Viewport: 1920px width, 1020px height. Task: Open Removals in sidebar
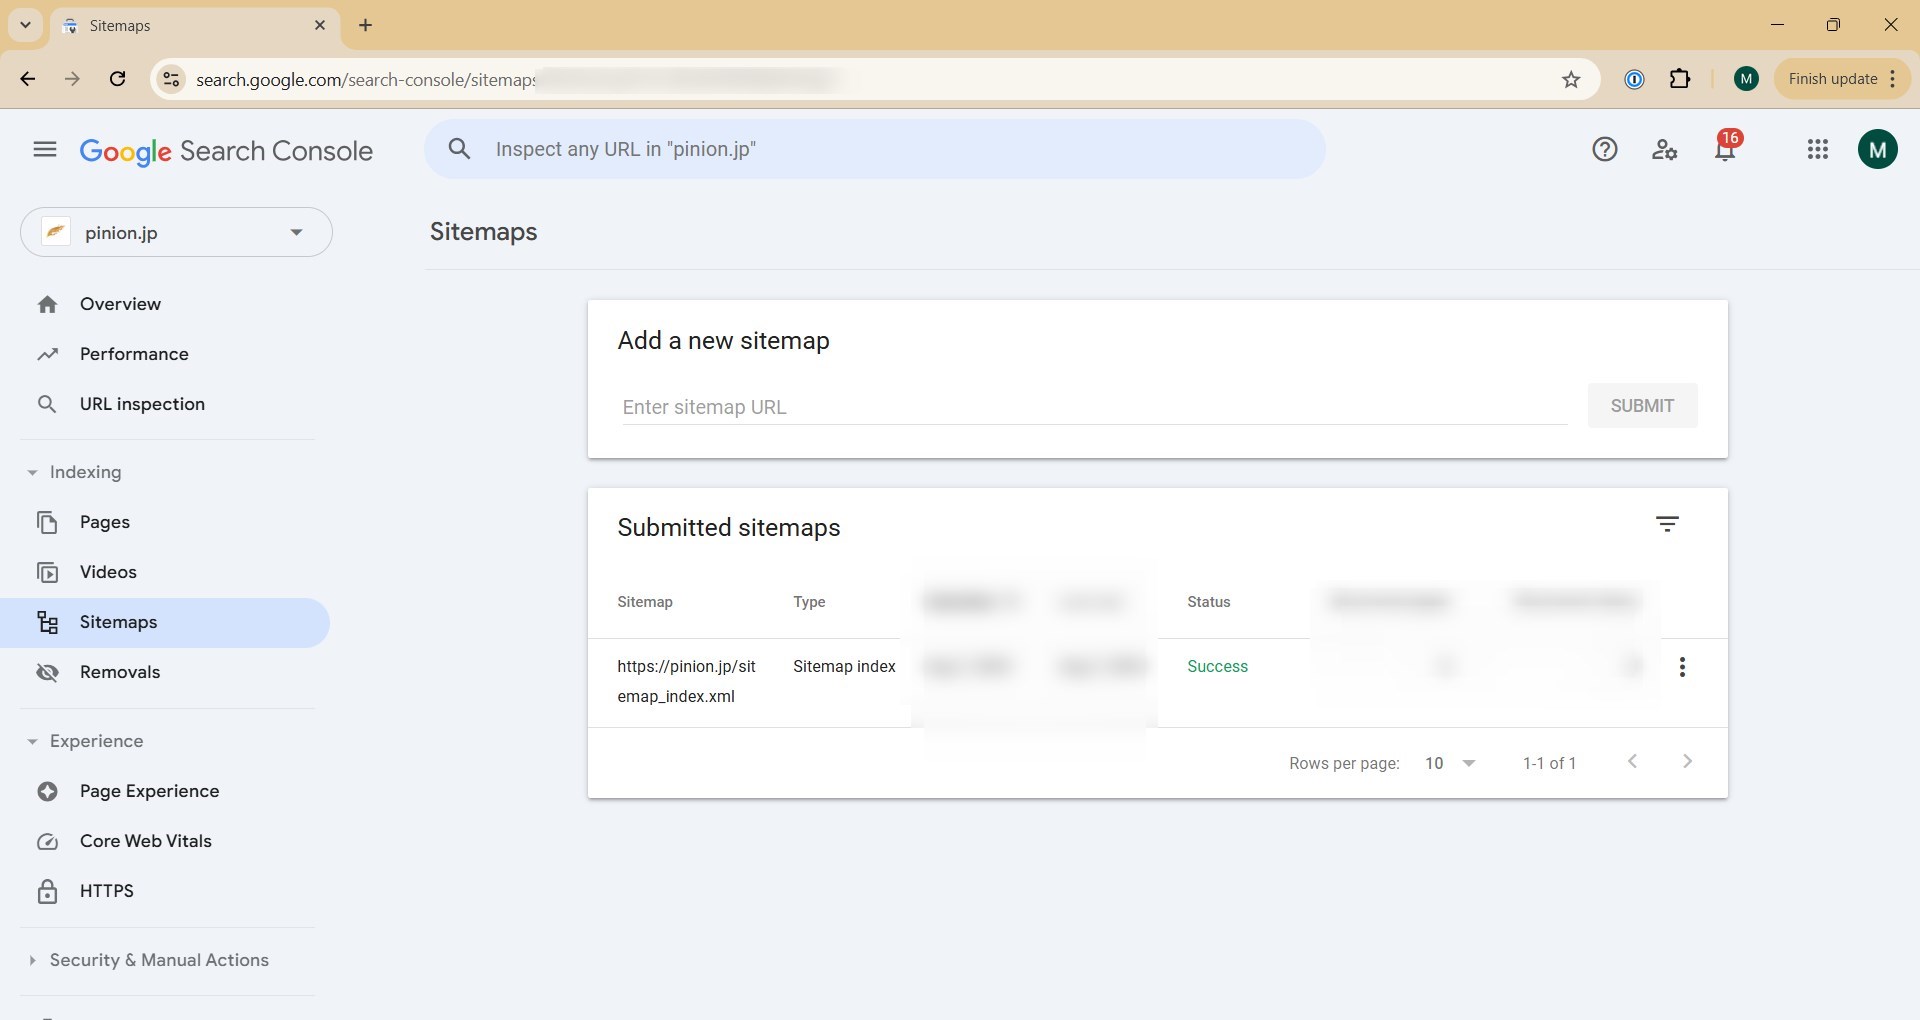click(119, 672)
